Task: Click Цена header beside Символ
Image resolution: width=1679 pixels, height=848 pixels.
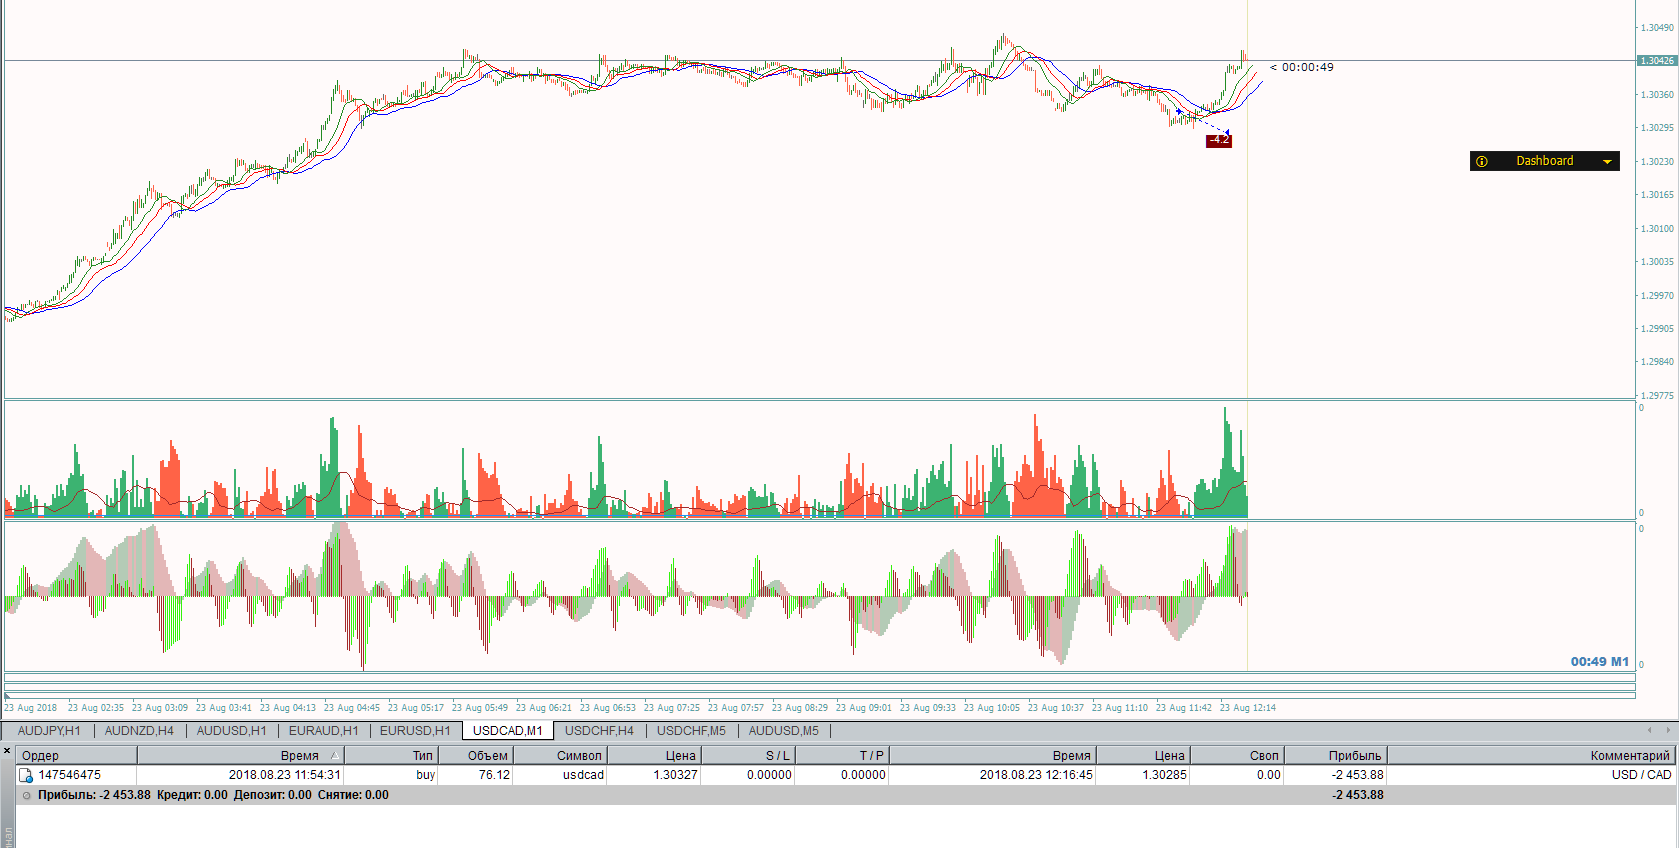Action: click(653, 755)
